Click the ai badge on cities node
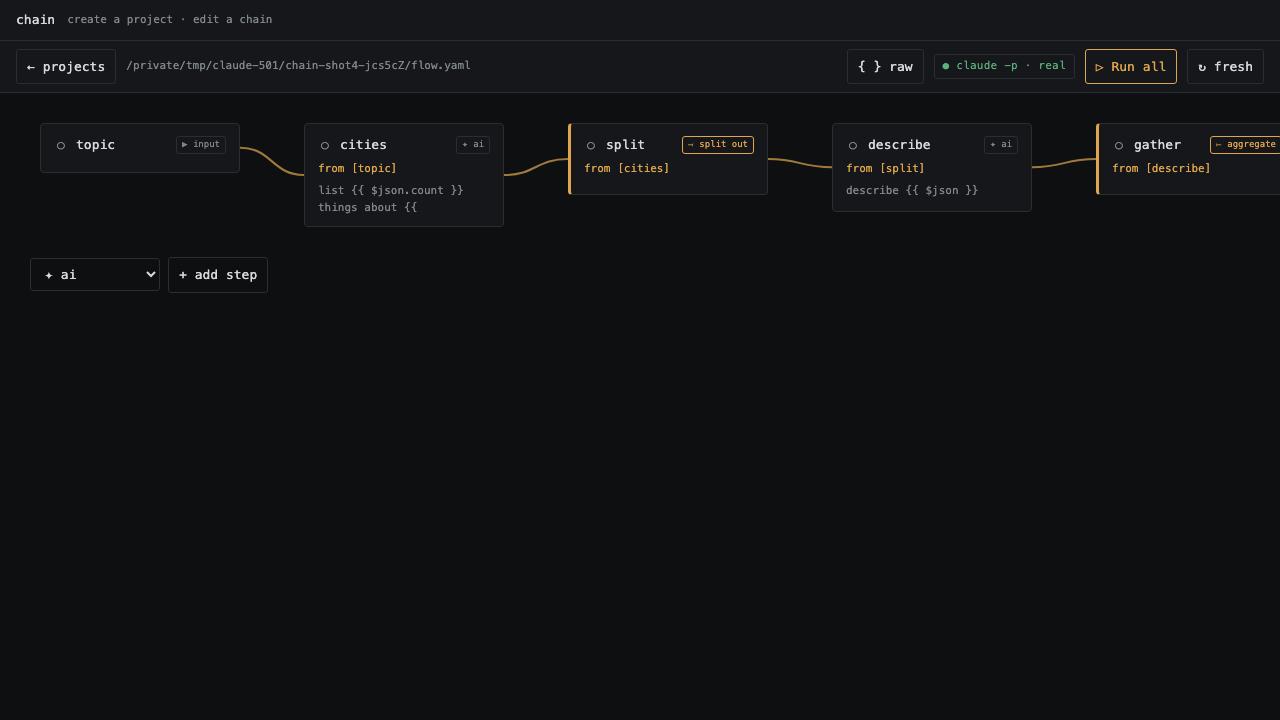This screenshot has width=1280, height=720. (x=473, y=145)
